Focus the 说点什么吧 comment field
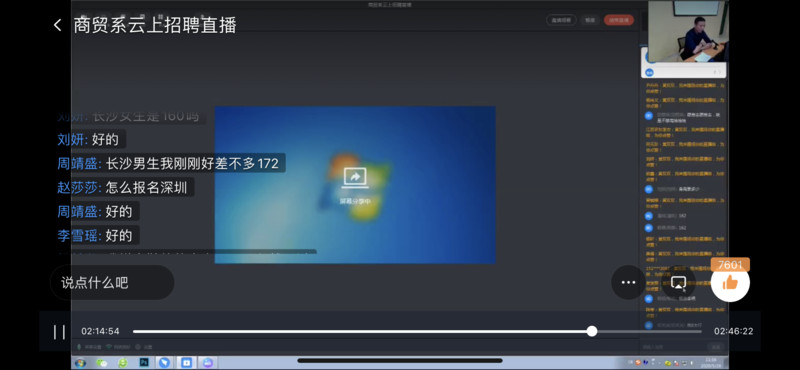 (x=112, y=282)
